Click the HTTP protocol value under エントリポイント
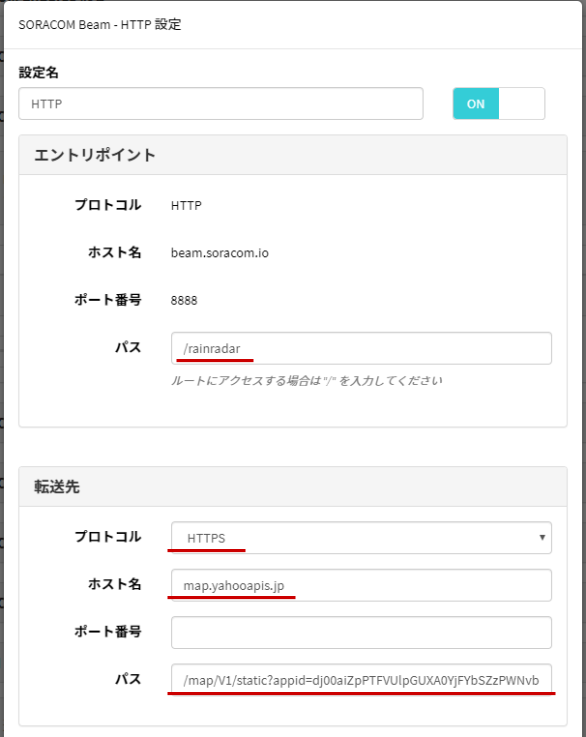This screenshot has height=737, width=586. coord(186,205)
